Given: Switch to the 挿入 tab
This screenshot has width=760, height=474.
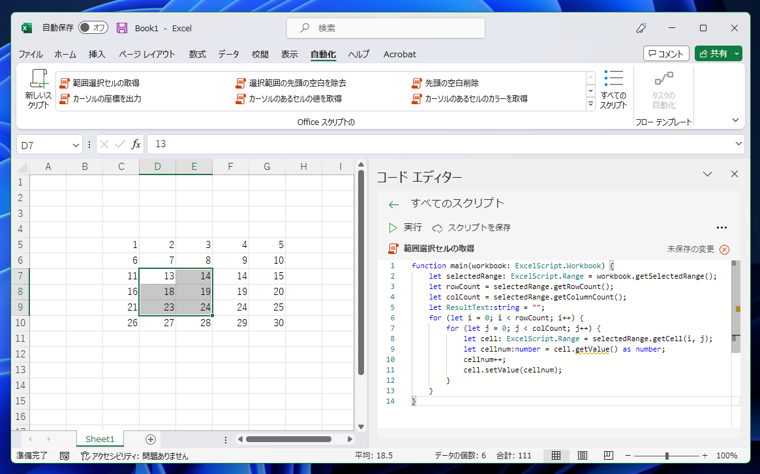Looking at the screenshot, I should pos(97,54).
